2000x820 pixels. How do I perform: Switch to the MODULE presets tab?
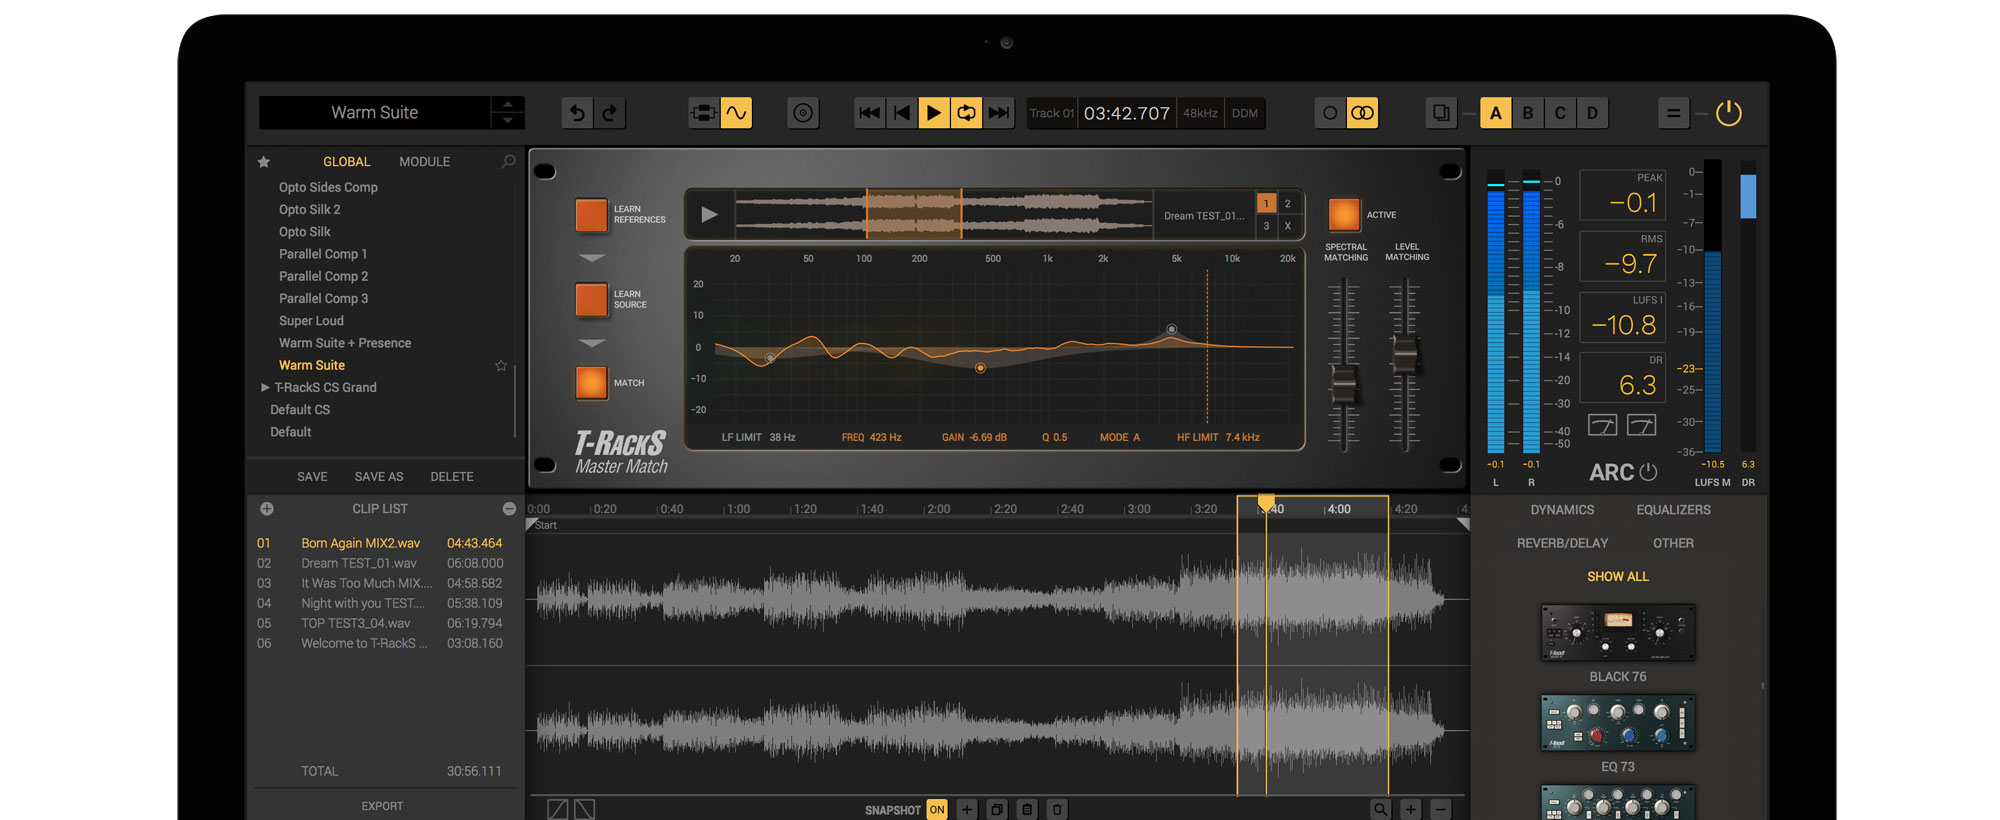coord(424,162)
